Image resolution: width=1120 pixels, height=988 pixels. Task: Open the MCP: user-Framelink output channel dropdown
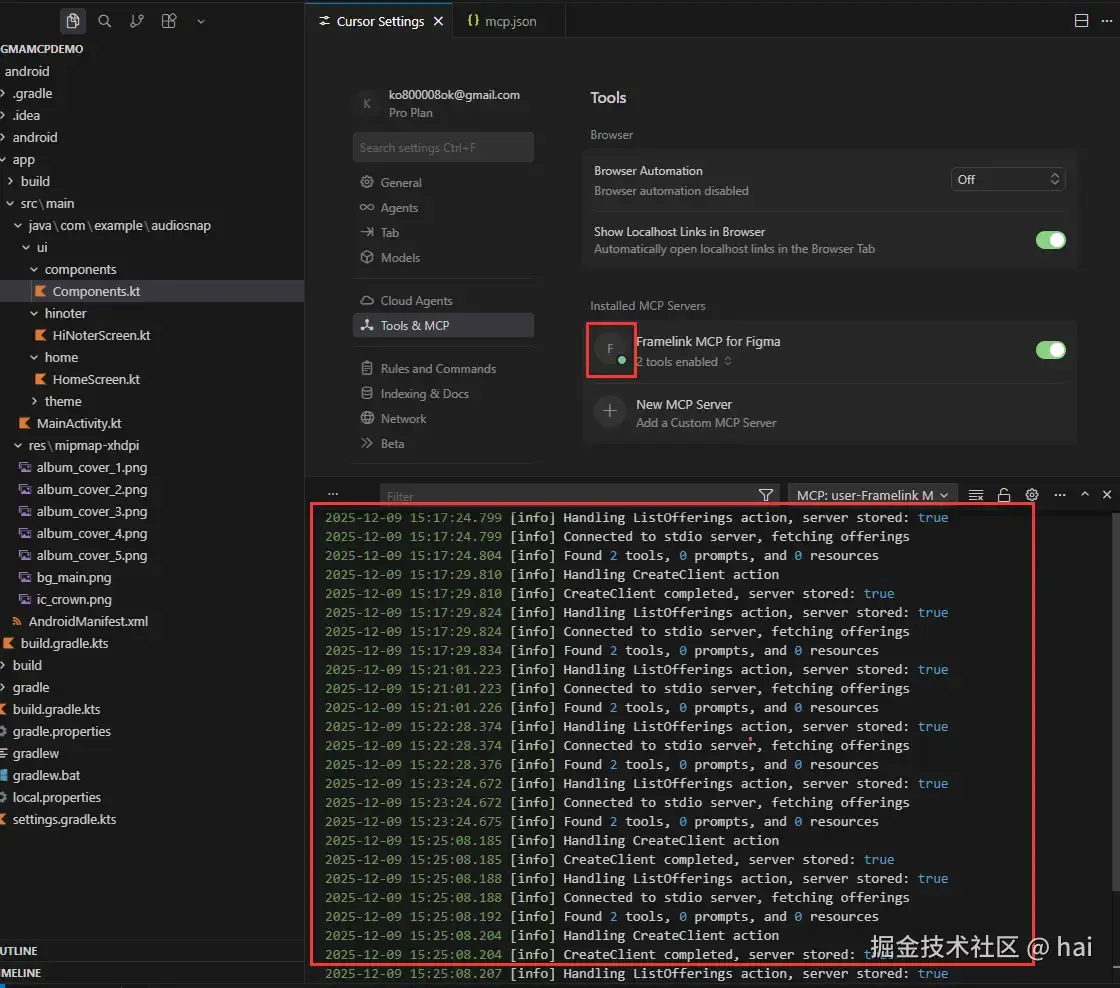[872, 495]
